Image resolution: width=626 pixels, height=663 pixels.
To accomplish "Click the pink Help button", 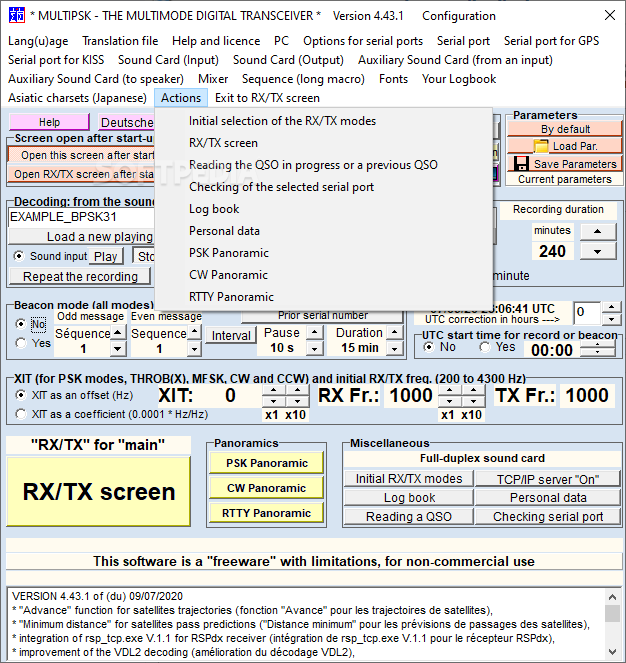I will click(49, 122).
